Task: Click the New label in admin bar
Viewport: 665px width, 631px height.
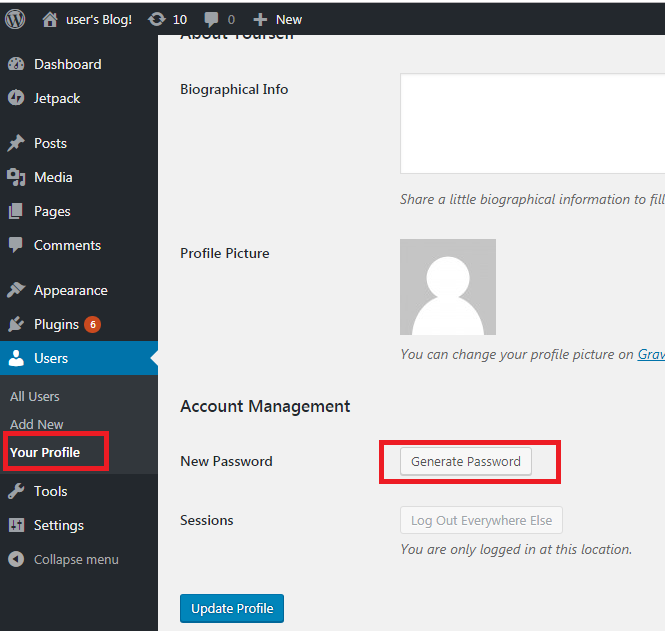Action: (x=289, y=20)
